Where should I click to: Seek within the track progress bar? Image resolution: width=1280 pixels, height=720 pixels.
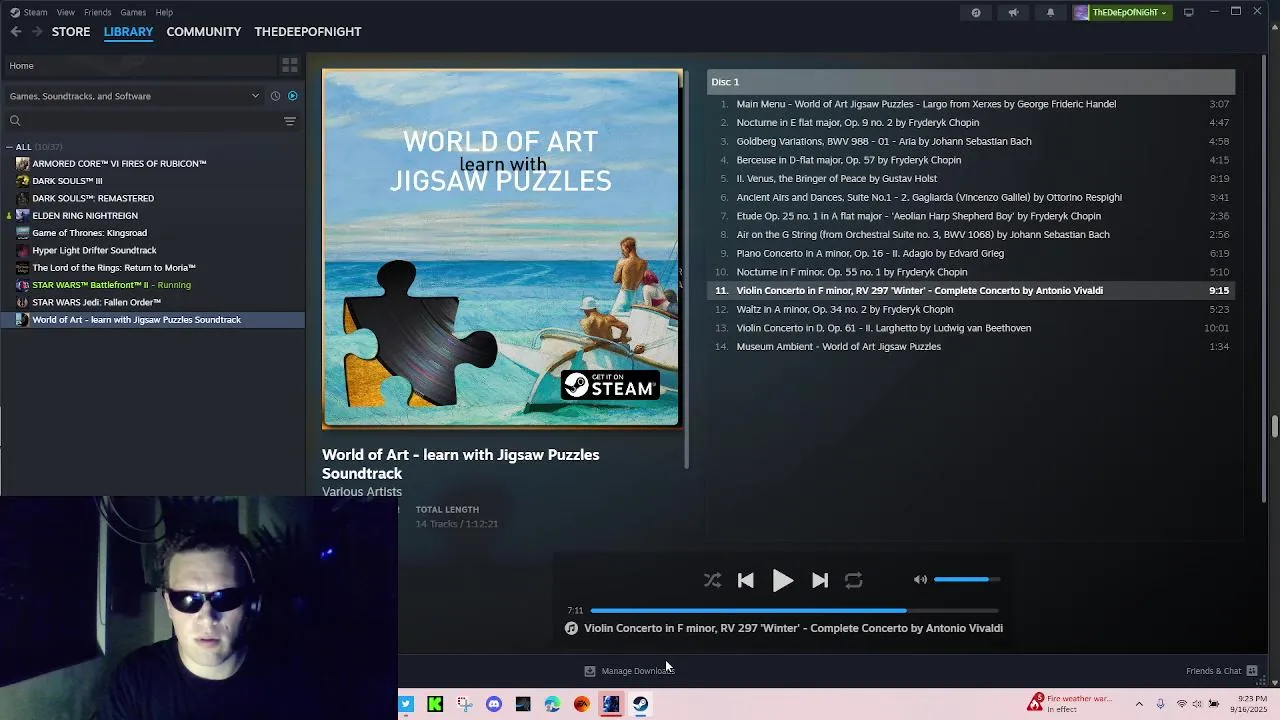[794, 610]
